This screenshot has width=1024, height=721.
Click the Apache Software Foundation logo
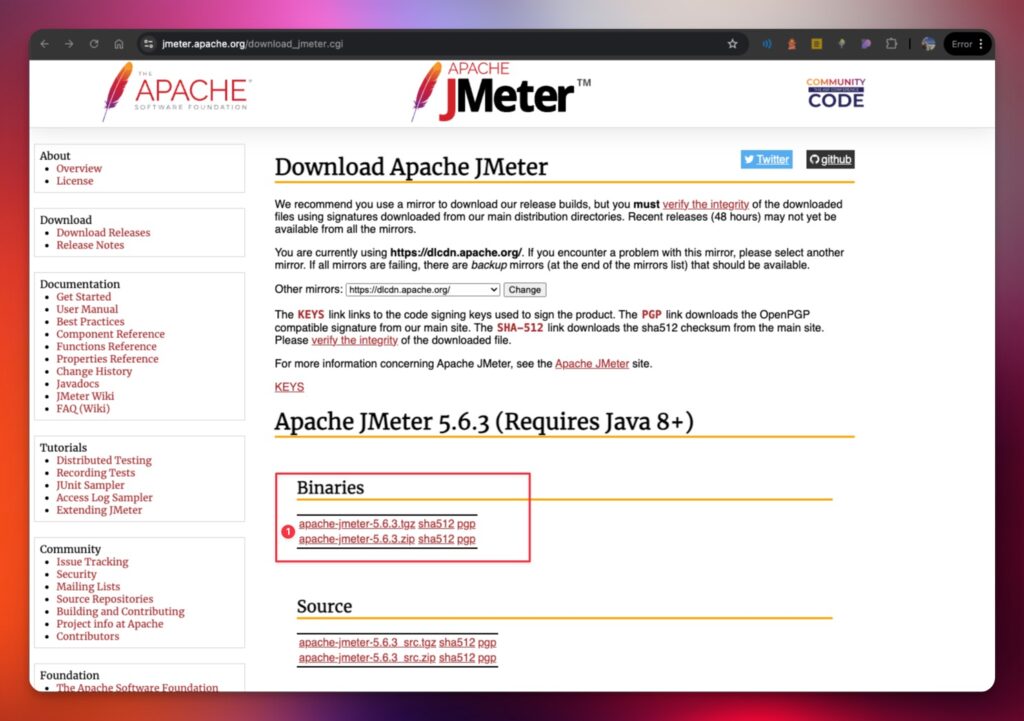[x=177, y=92]
